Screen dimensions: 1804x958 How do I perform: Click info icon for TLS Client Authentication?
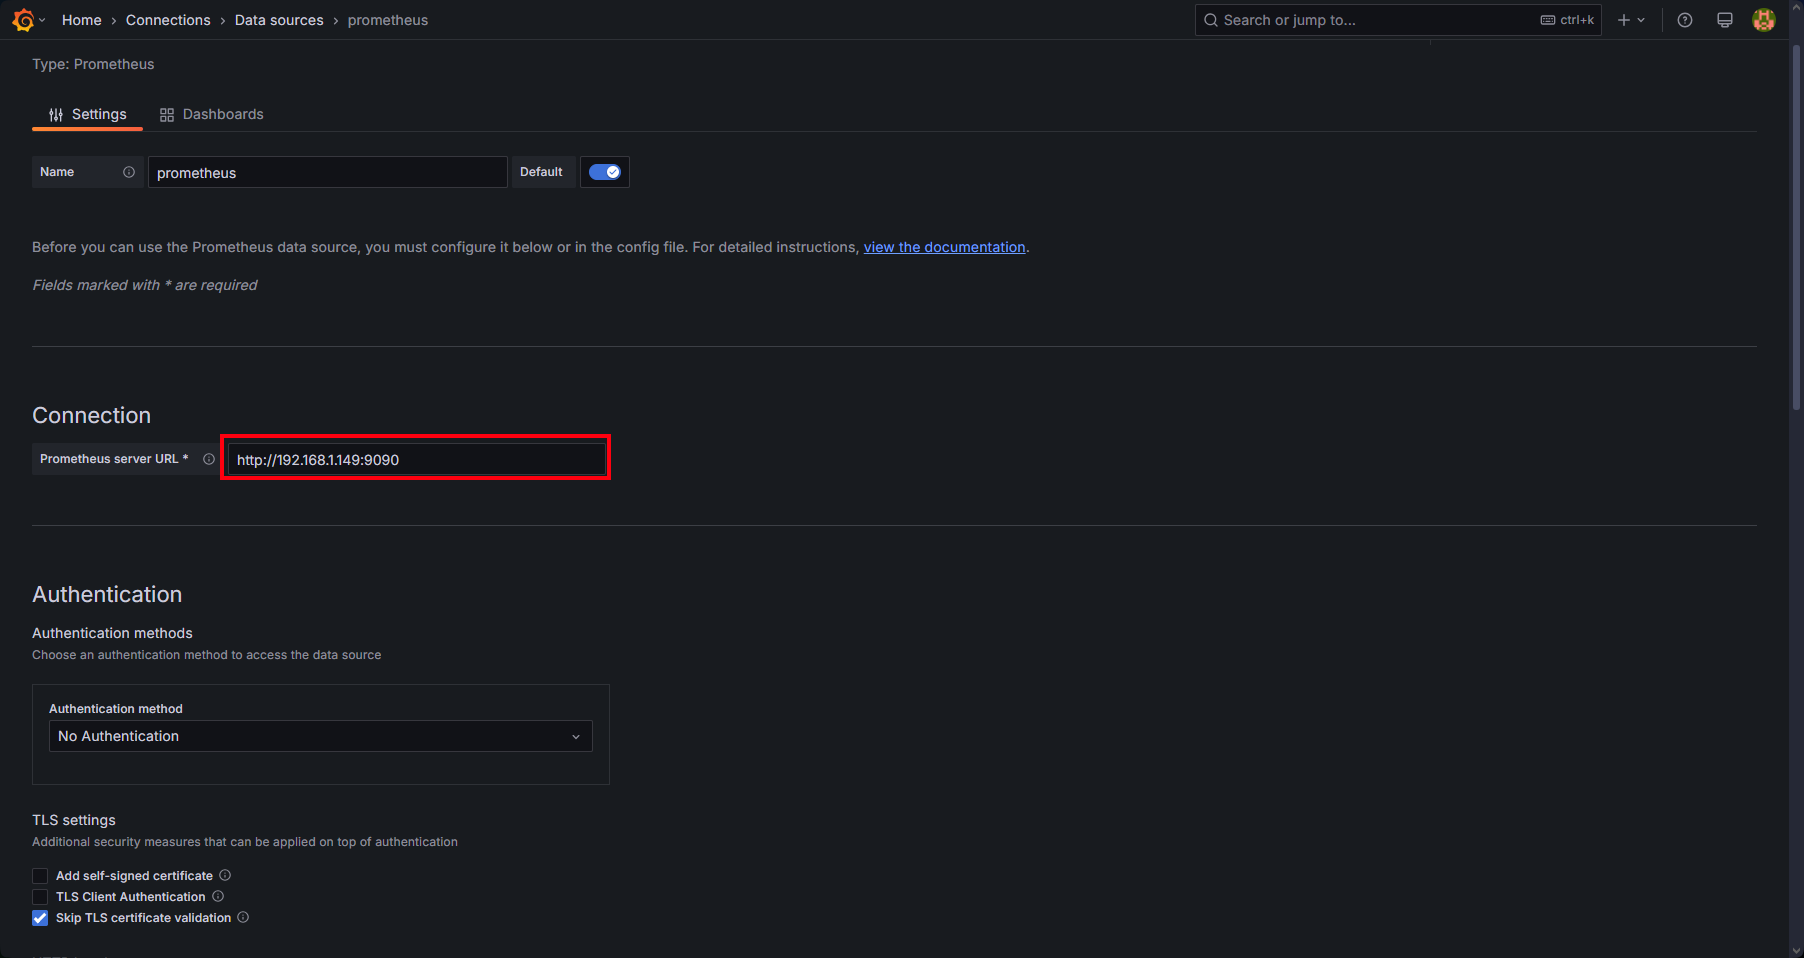pos(218,896)
